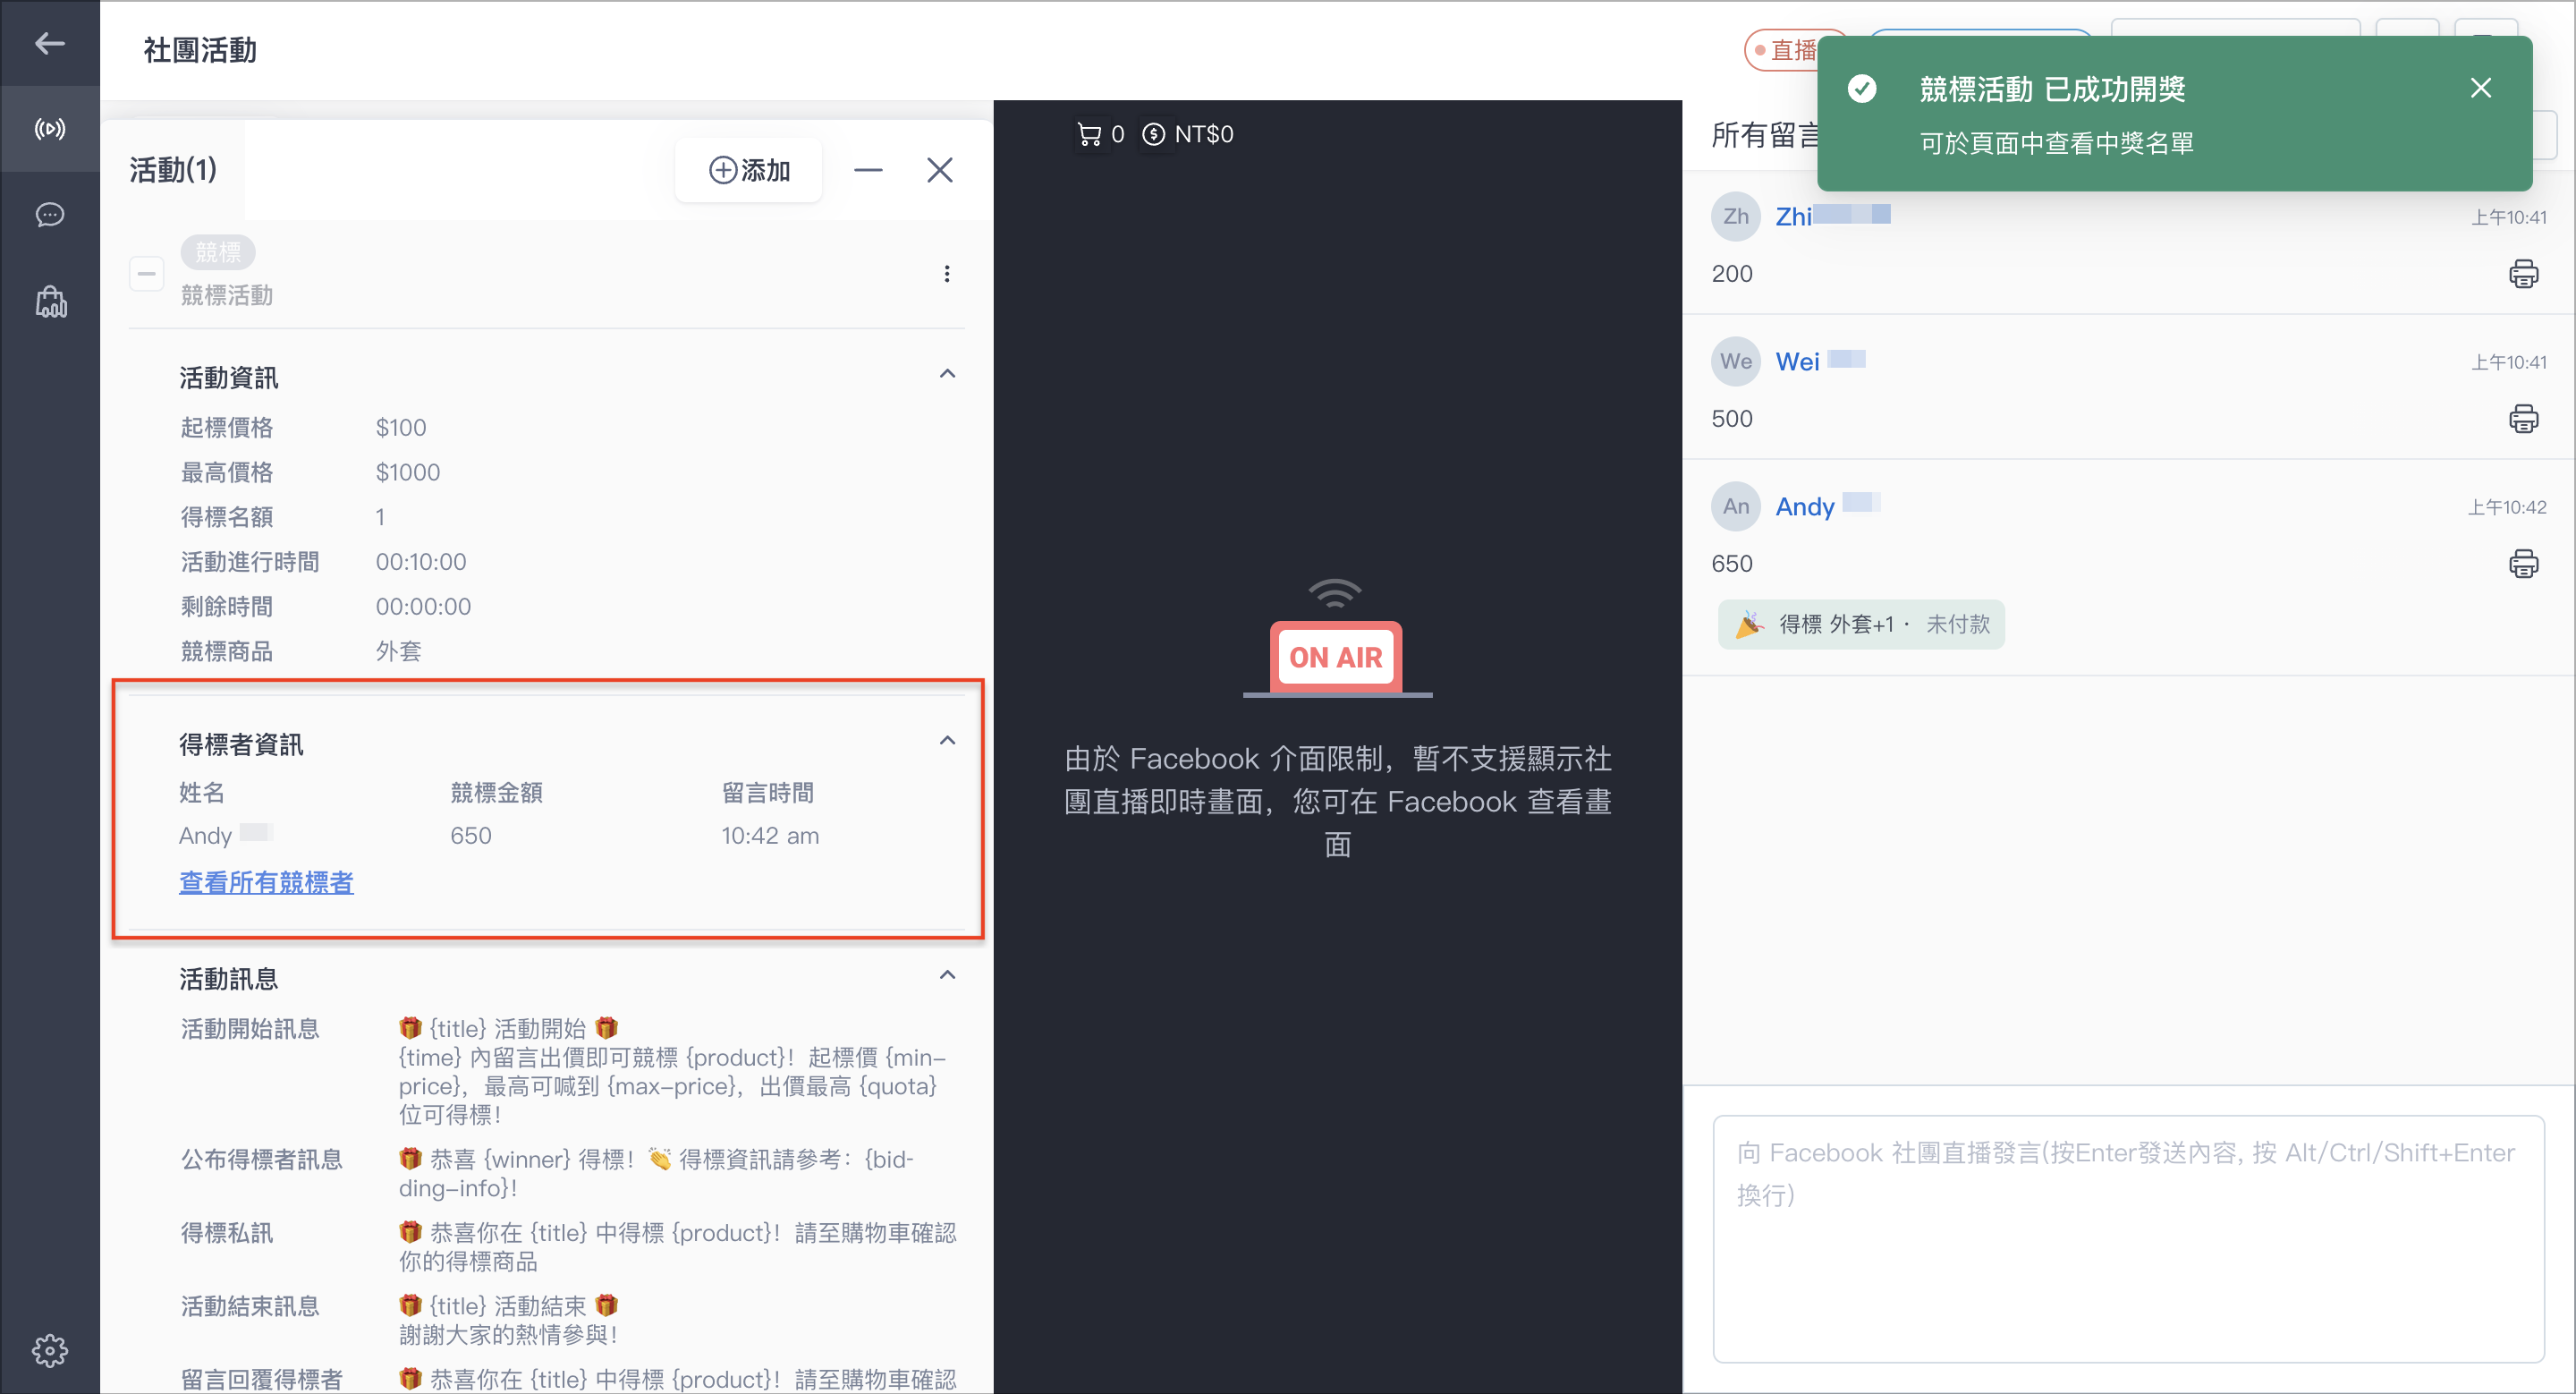Click Zh avatar in comments
This screenshot has height=1394, width=2576.
pyautogui.click(x=1736, y=216)
